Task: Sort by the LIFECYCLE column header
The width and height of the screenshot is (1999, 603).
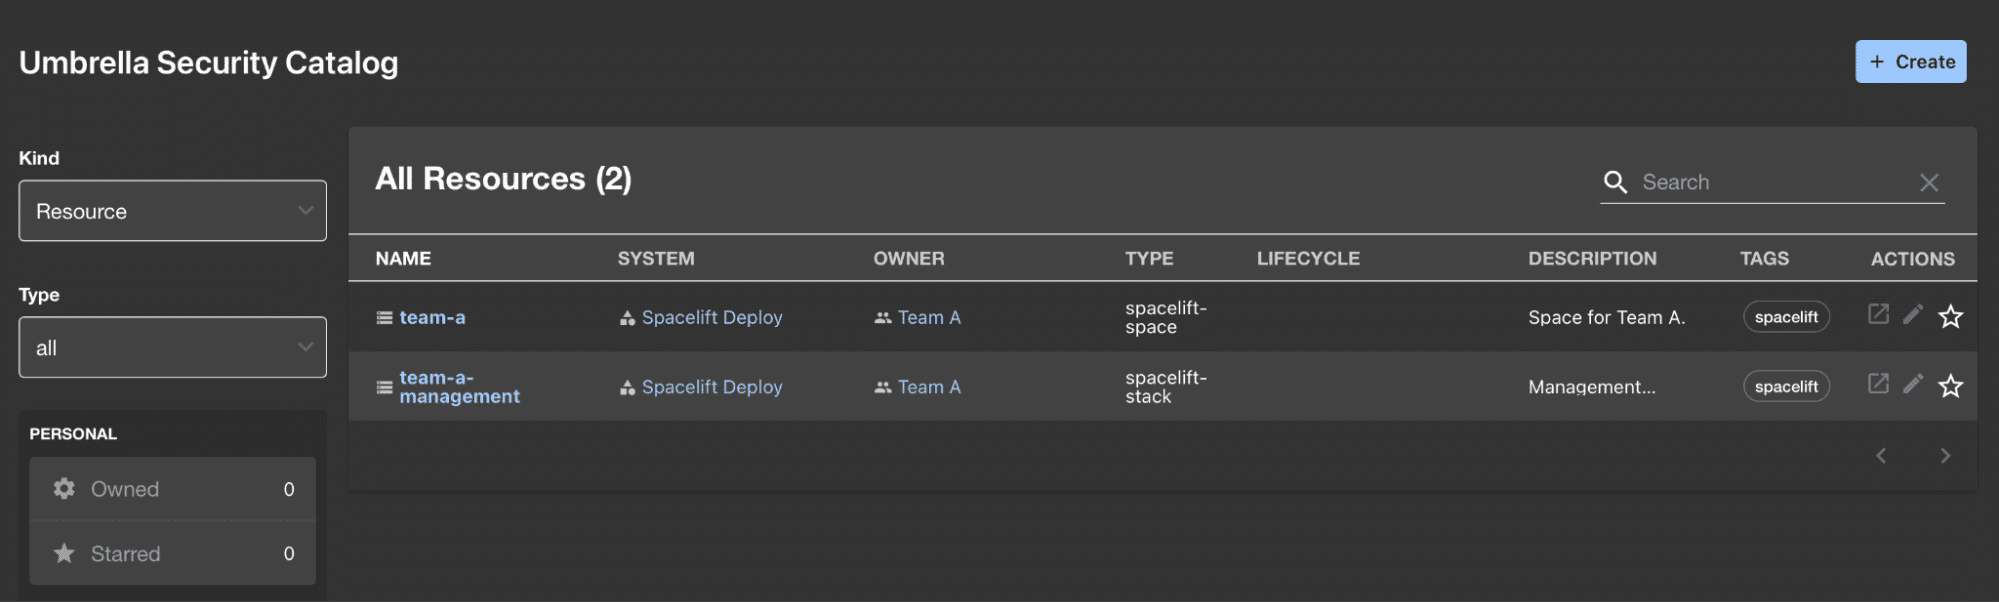Action: [1308, 259]
